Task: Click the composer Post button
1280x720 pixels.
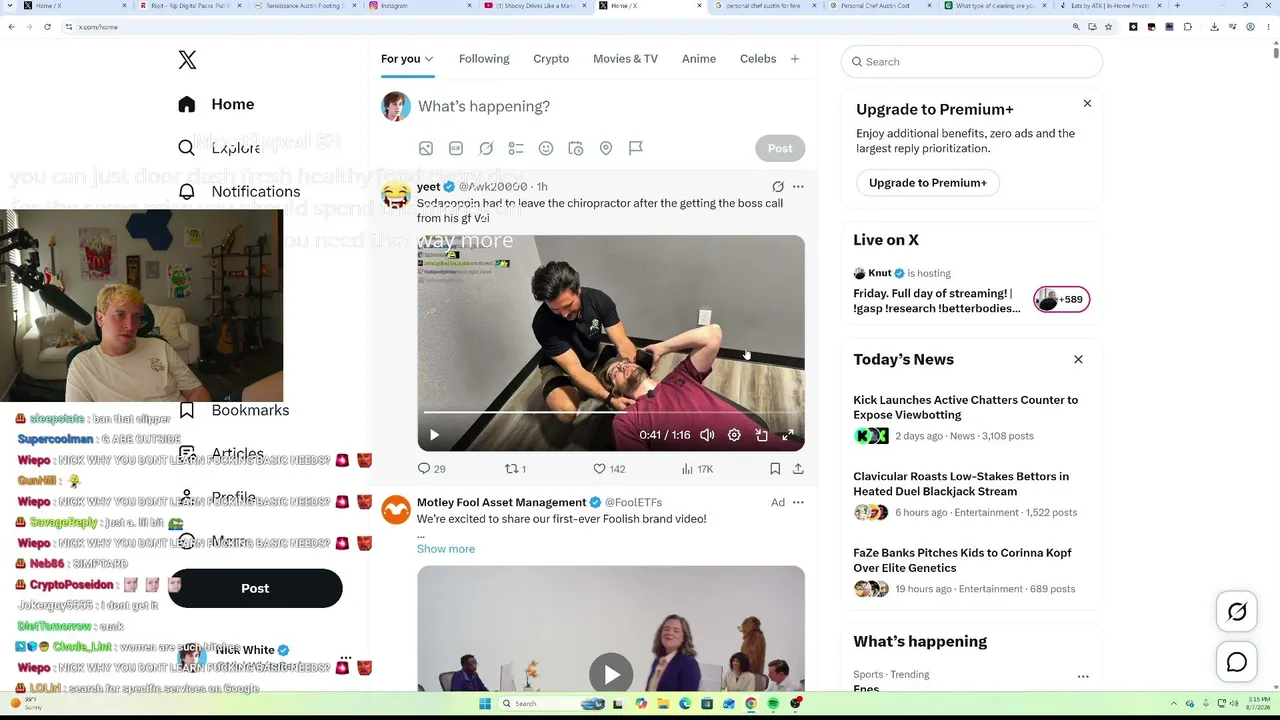Action: [780, 148]
